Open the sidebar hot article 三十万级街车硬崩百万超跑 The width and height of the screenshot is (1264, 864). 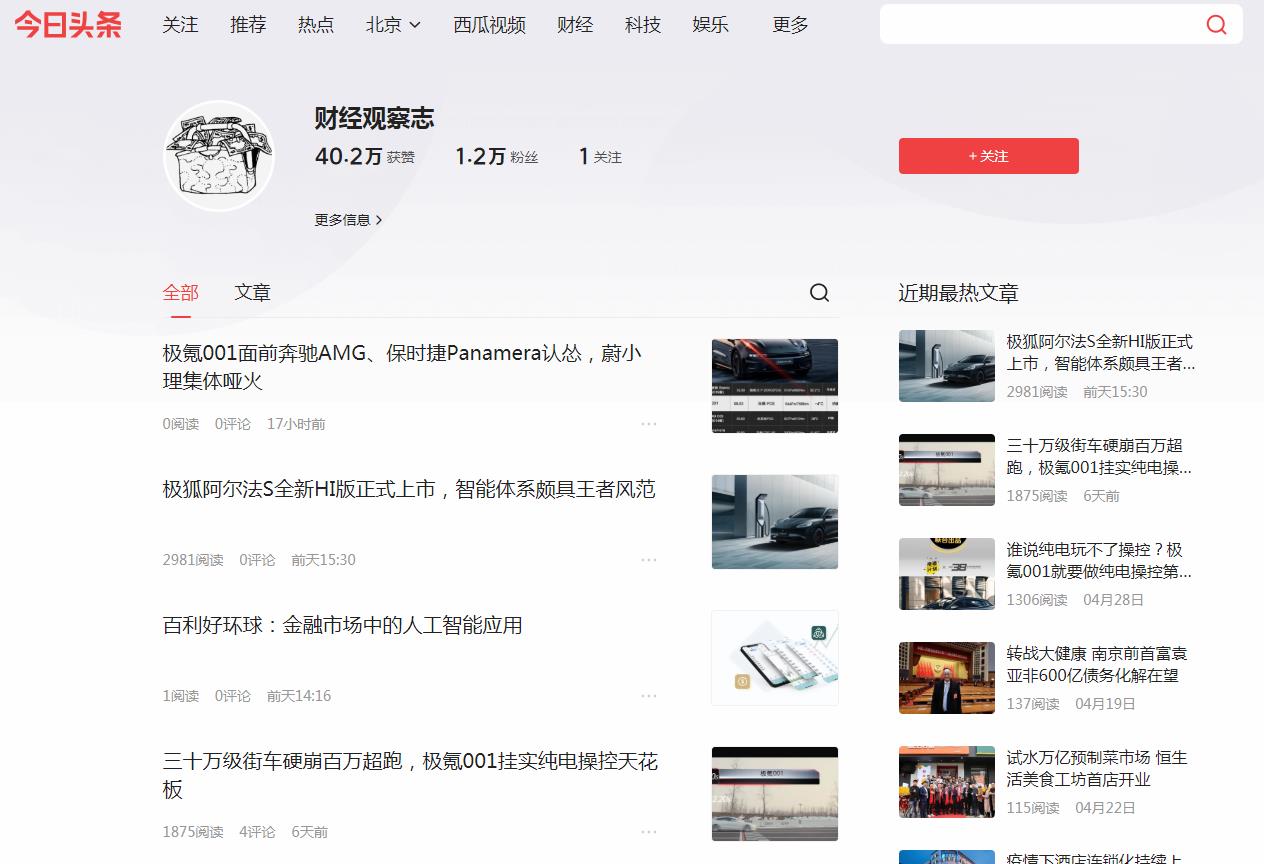1099,457
